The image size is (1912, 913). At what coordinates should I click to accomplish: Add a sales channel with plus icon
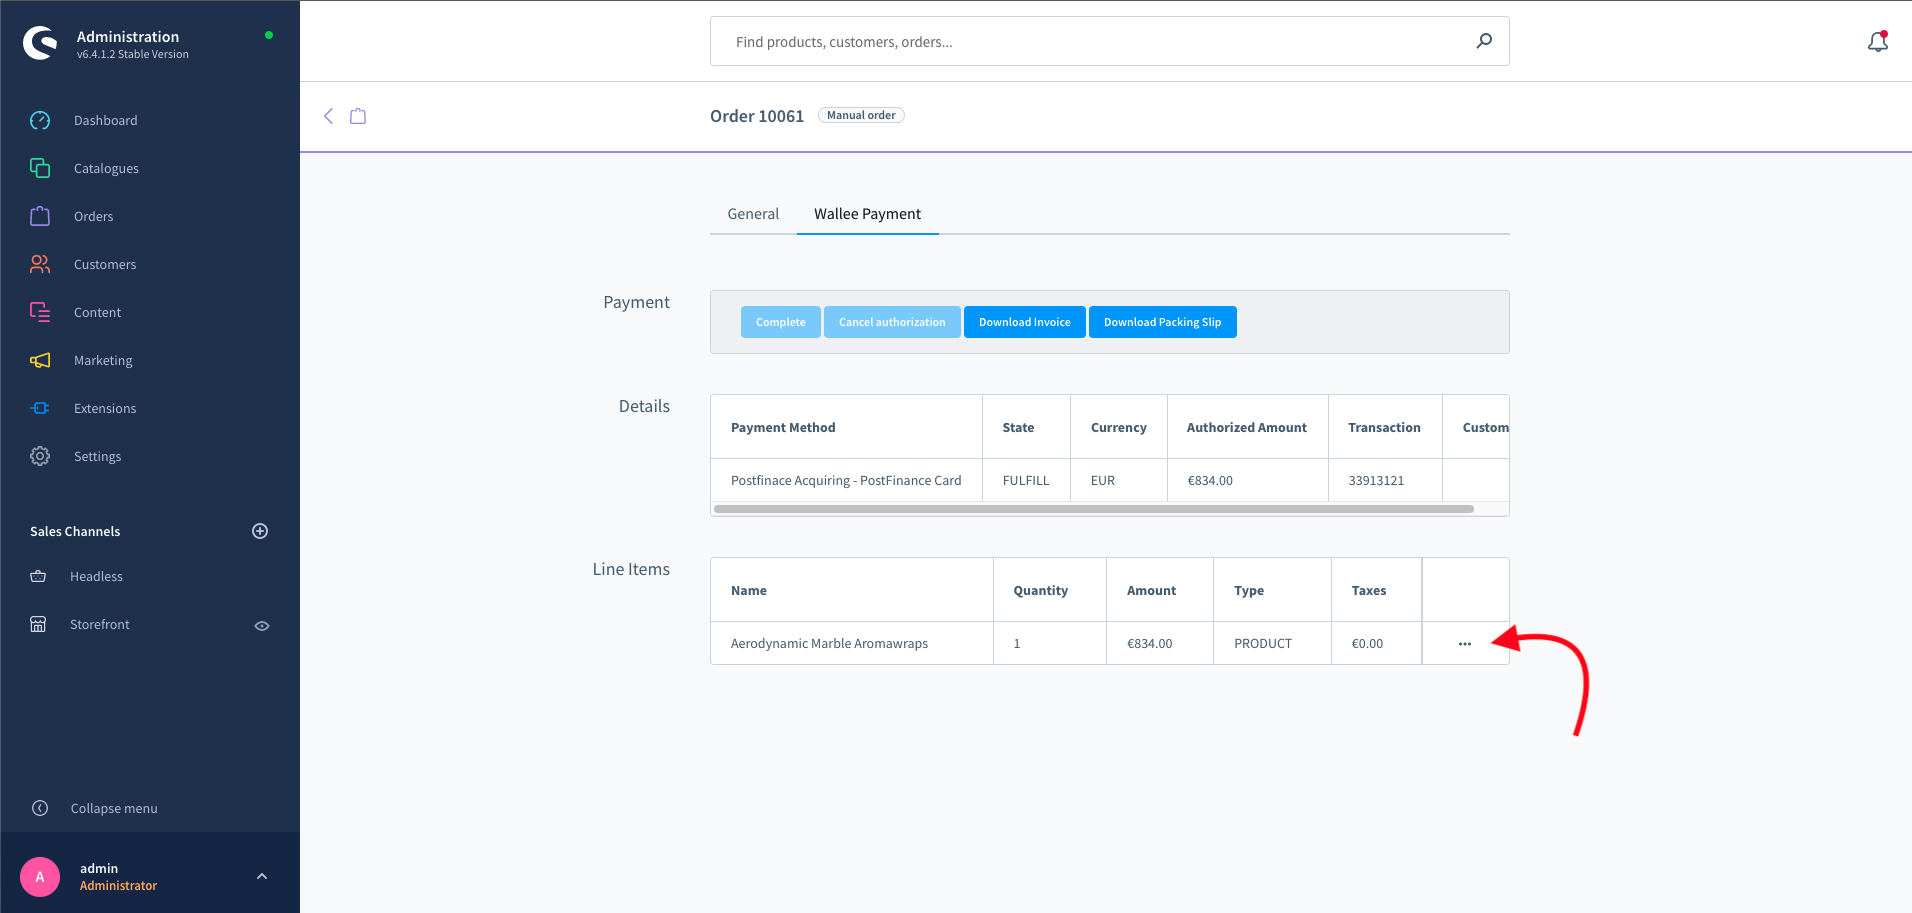coord(260,531)
